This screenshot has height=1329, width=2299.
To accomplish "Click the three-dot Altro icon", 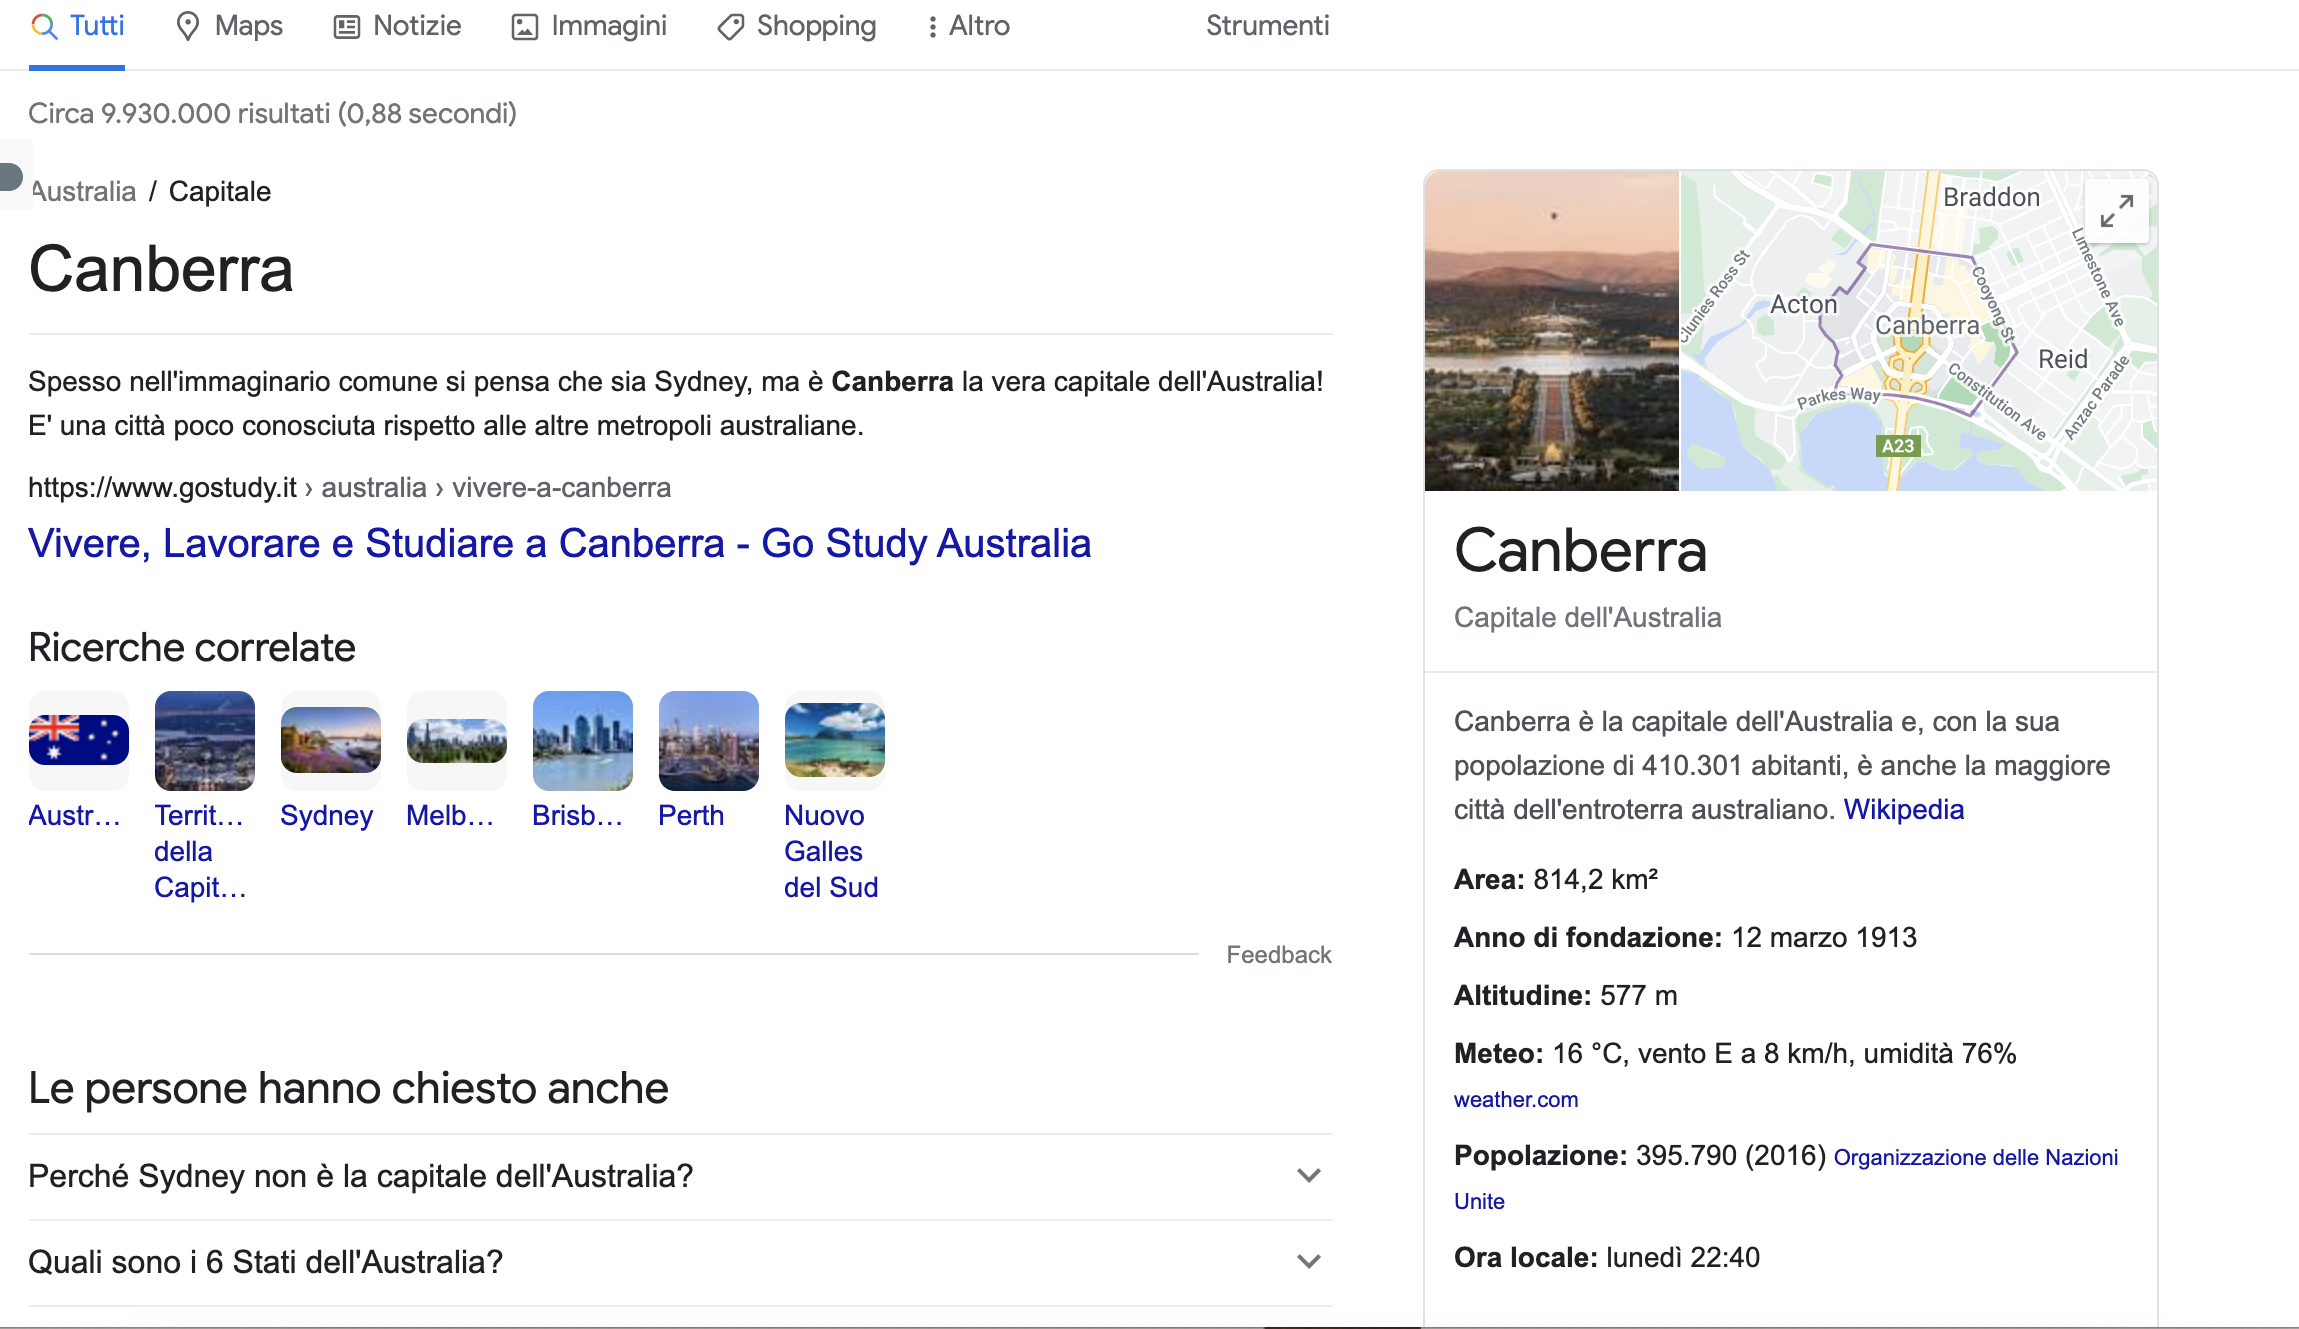I will point(932,27).
